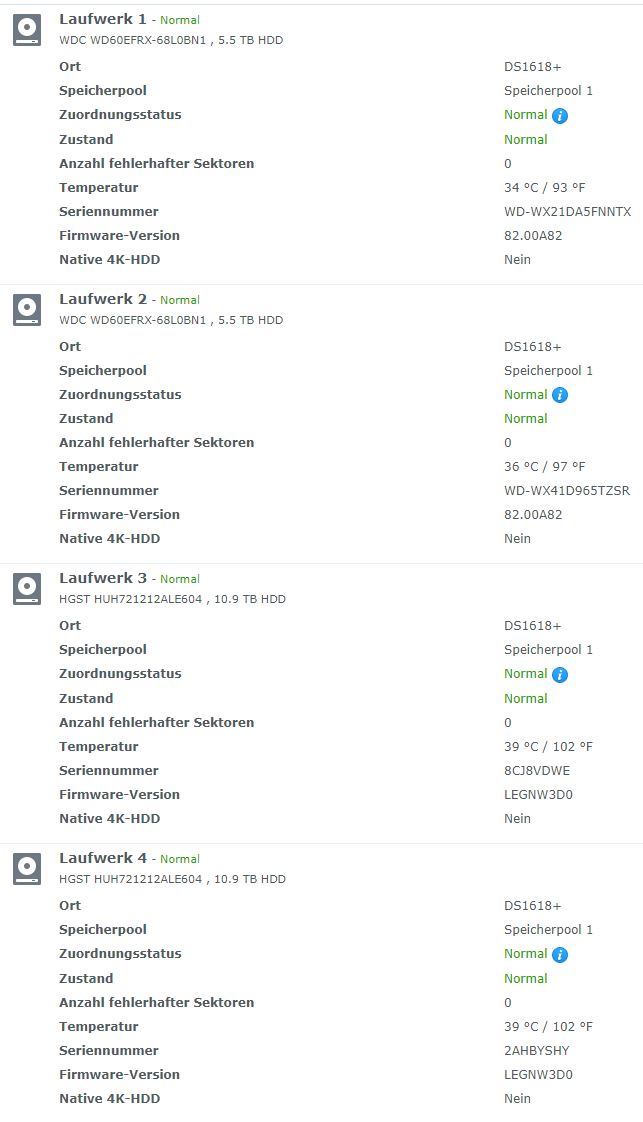Open info icon beside Laufwerk 2 Zuordnungsstatus
Viewport: 643px width, 1122px height.
pyautogui.click(x=560, y=395)
